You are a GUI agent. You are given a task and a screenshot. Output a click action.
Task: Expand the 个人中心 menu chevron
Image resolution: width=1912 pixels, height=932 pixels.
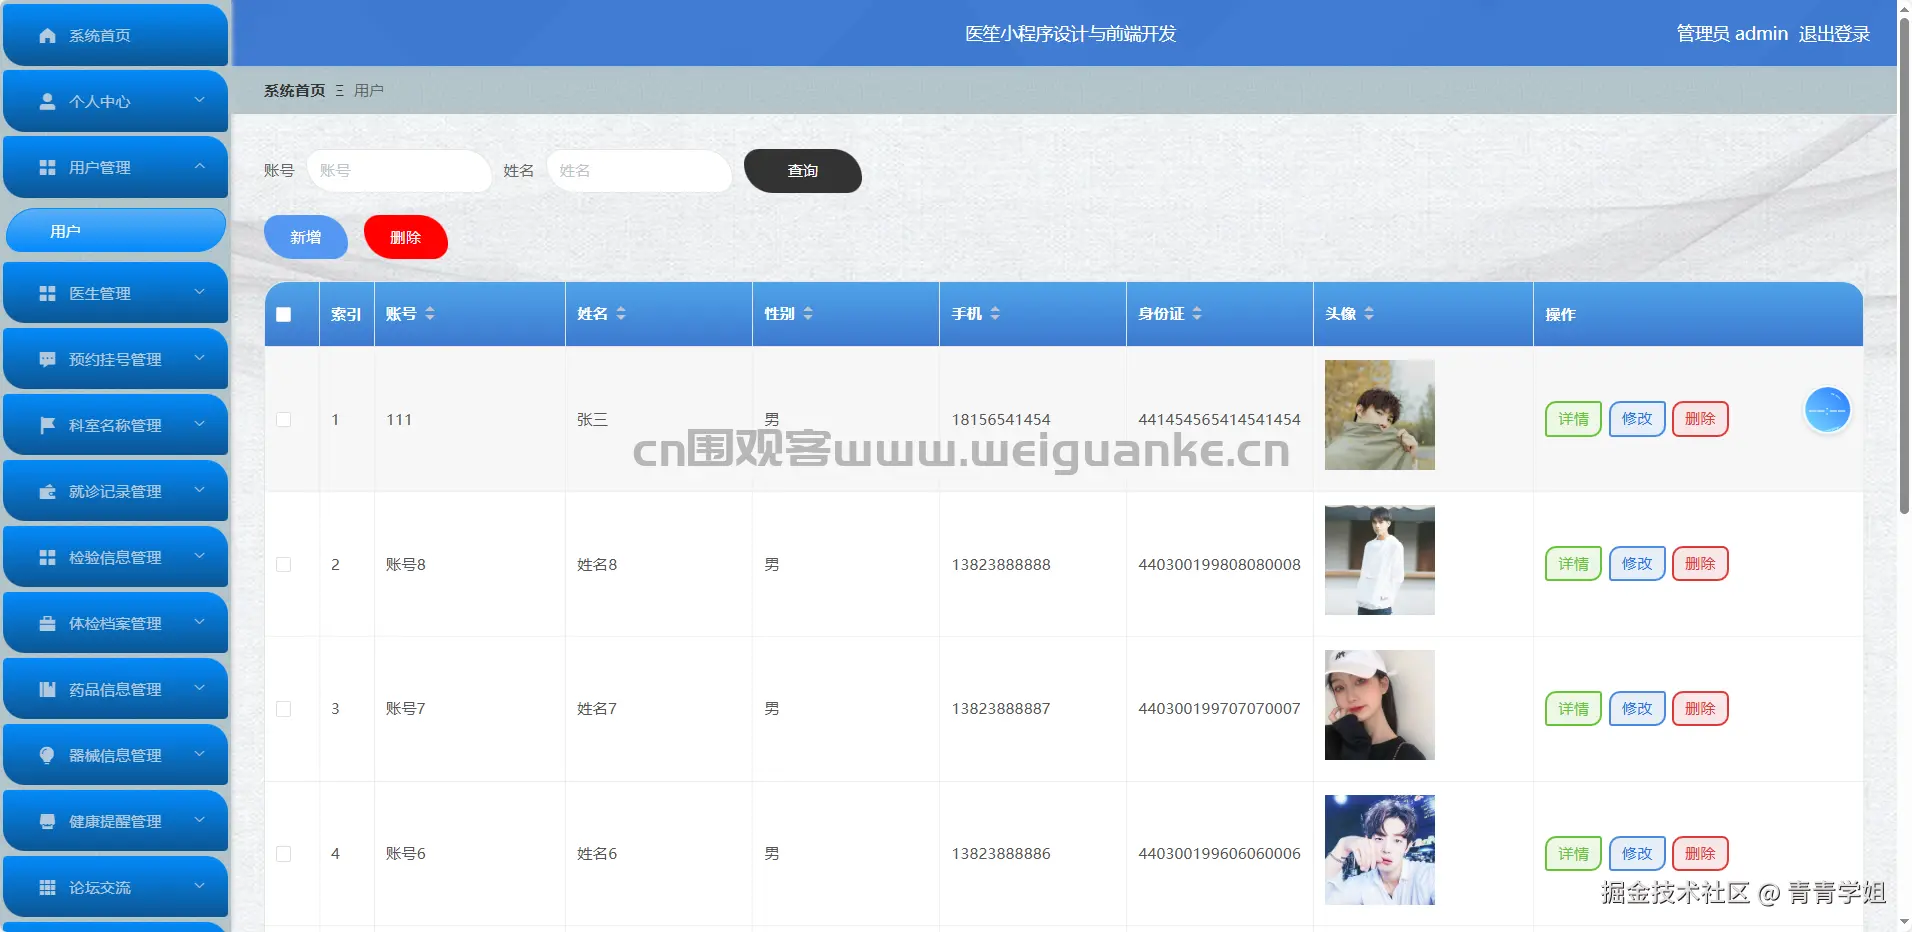click(x=199, y=100)
